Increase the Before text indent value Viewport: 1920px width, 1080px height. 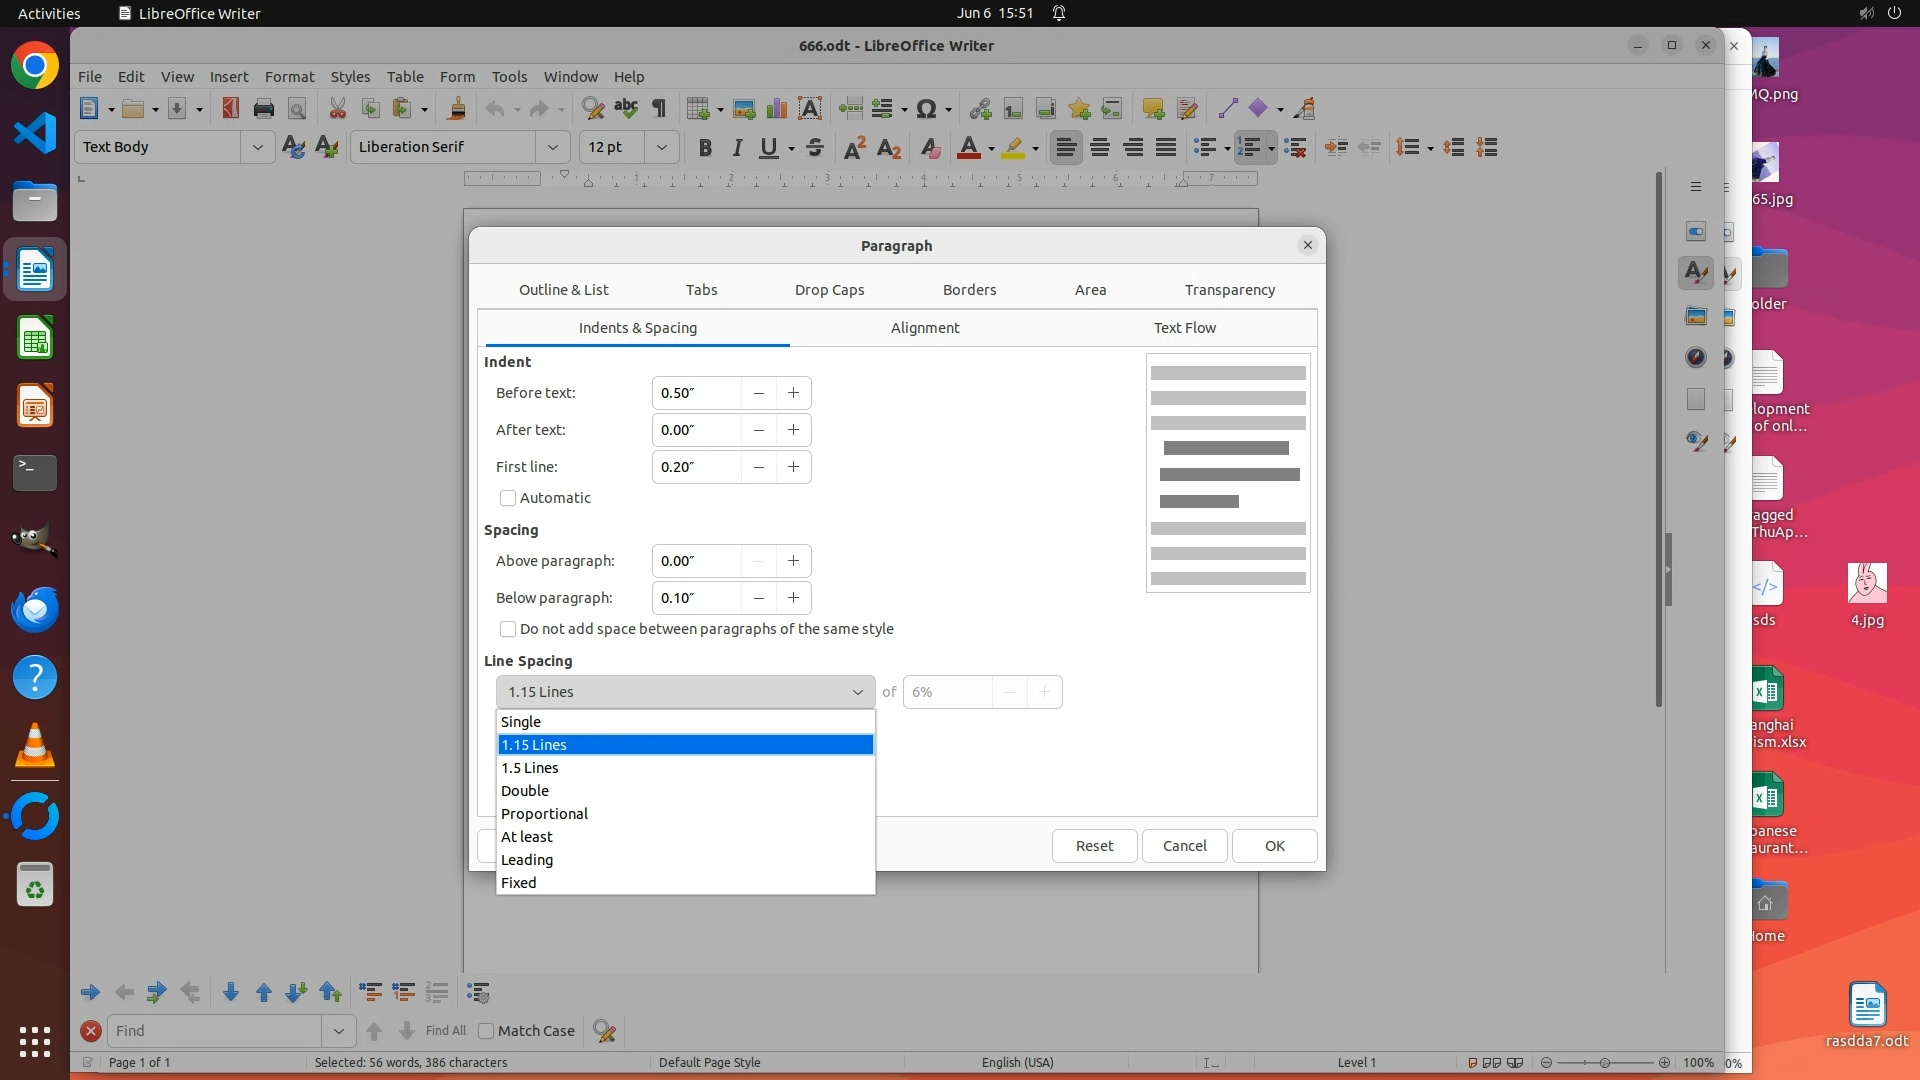pos(793,393)
